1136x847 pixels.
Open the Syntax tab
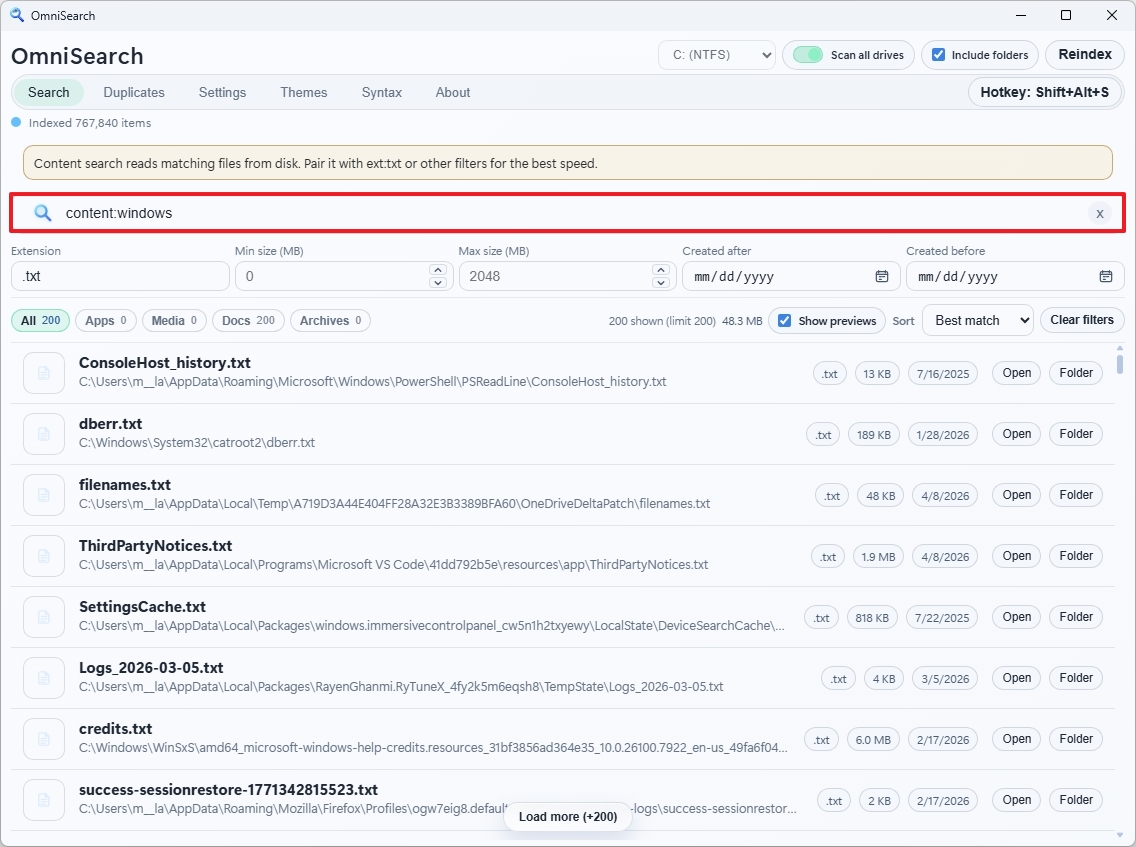(381, 92)
